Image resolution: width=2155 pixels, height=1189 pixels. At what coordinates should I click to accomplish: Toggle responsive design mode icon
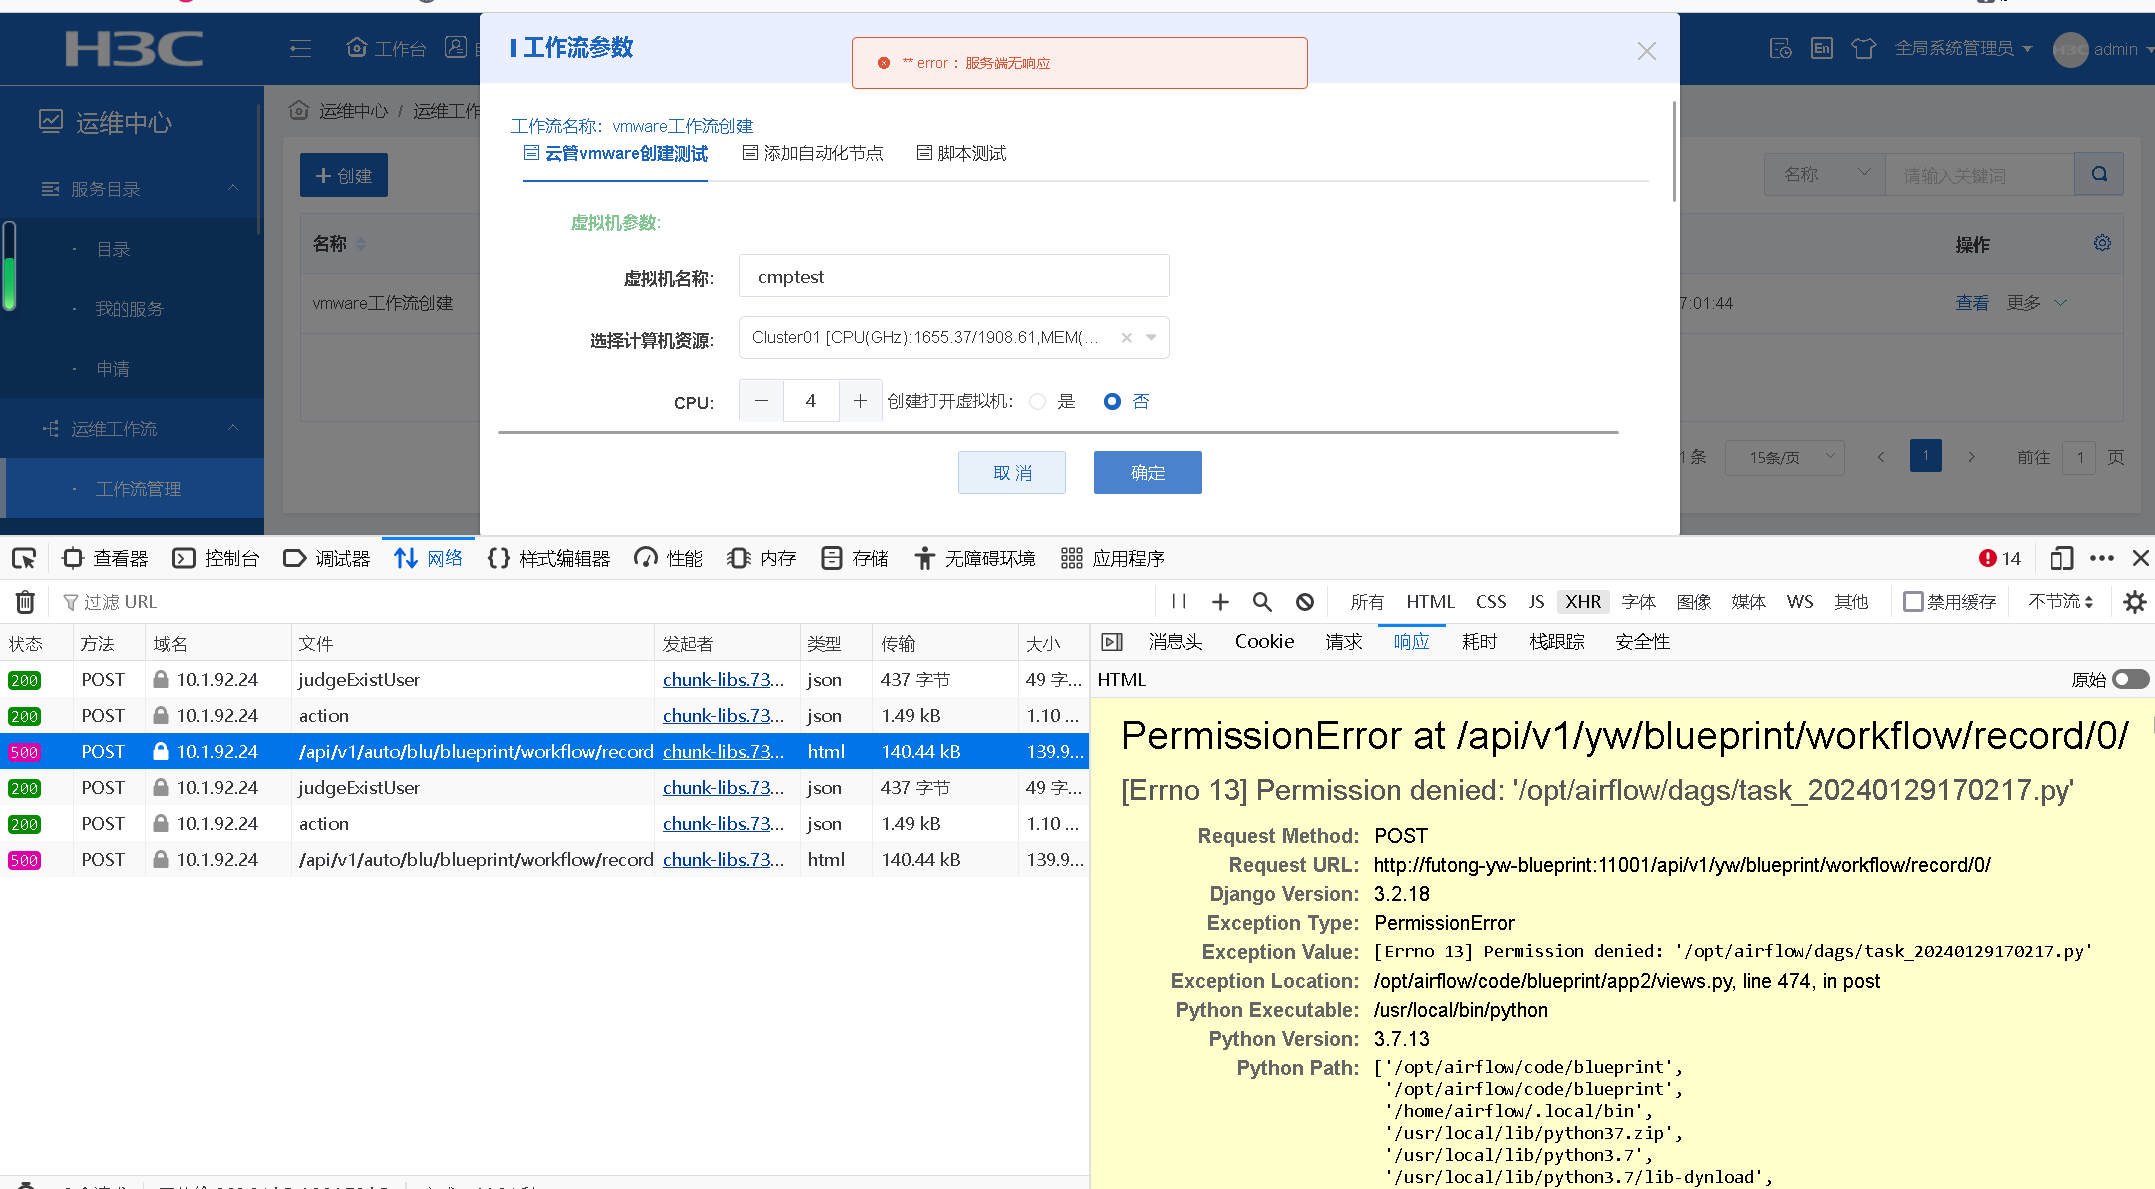point(2061,558)
